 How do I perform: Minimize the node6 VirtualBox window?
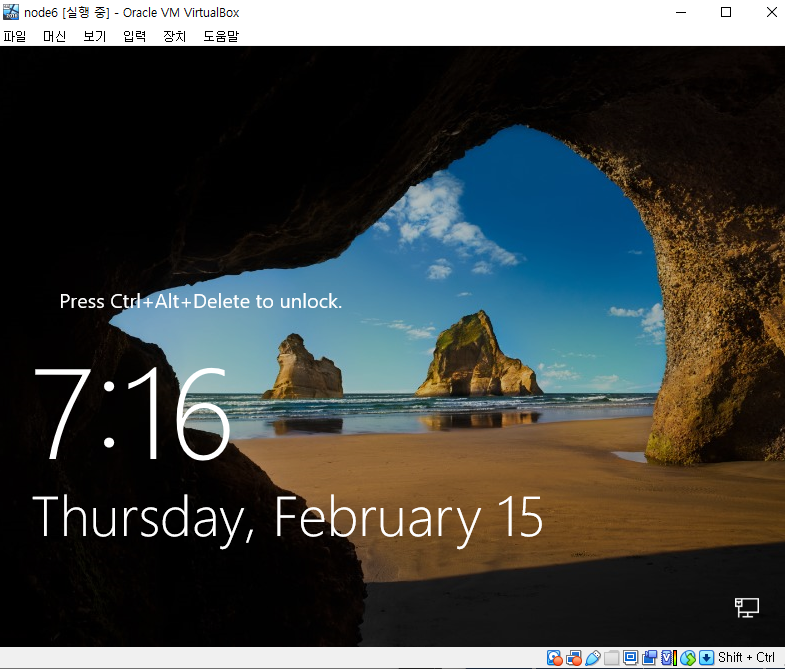(681, 12)
